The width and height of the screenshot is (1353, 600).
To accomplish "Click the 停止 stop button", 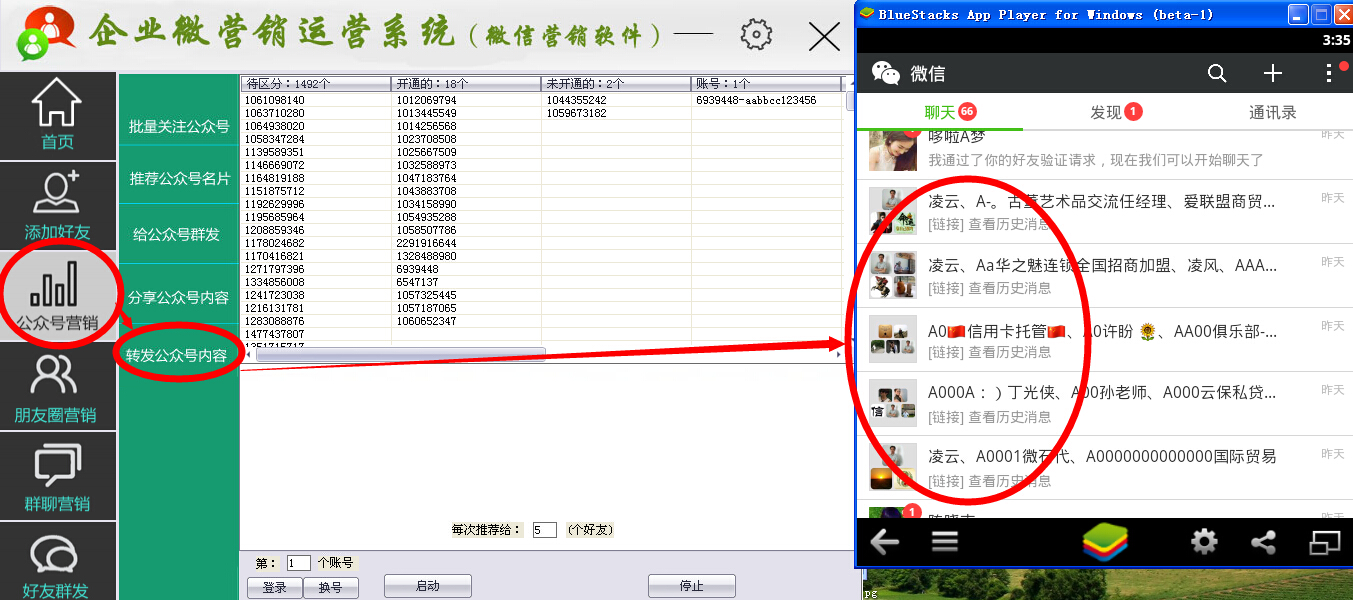I will [x=692, y=586].
